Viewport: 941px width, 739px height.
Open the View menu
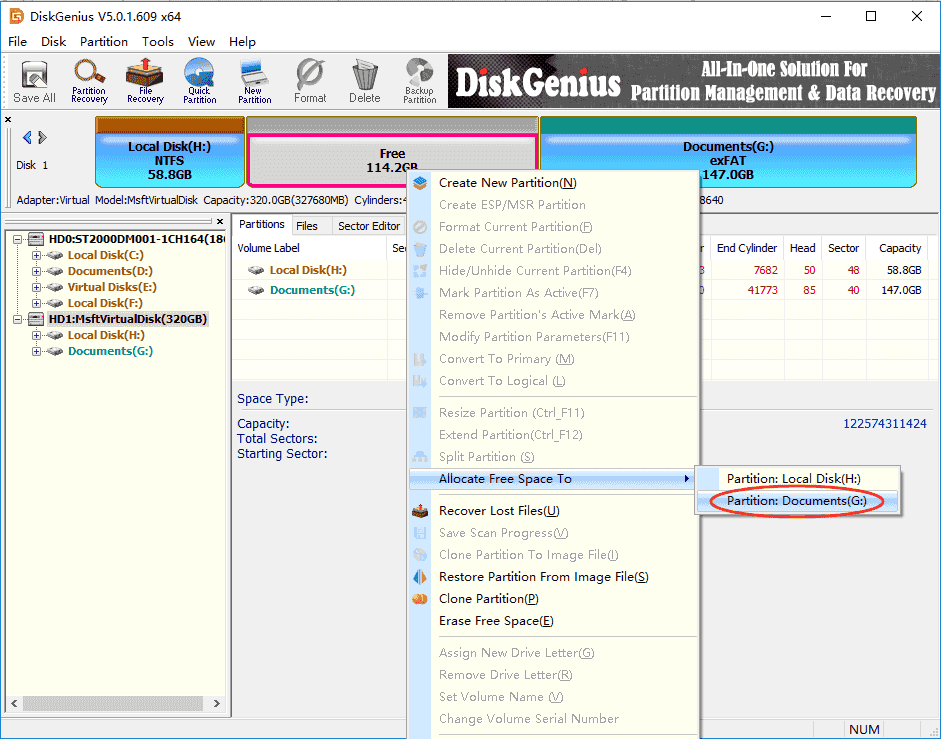(x=201, y=41)
